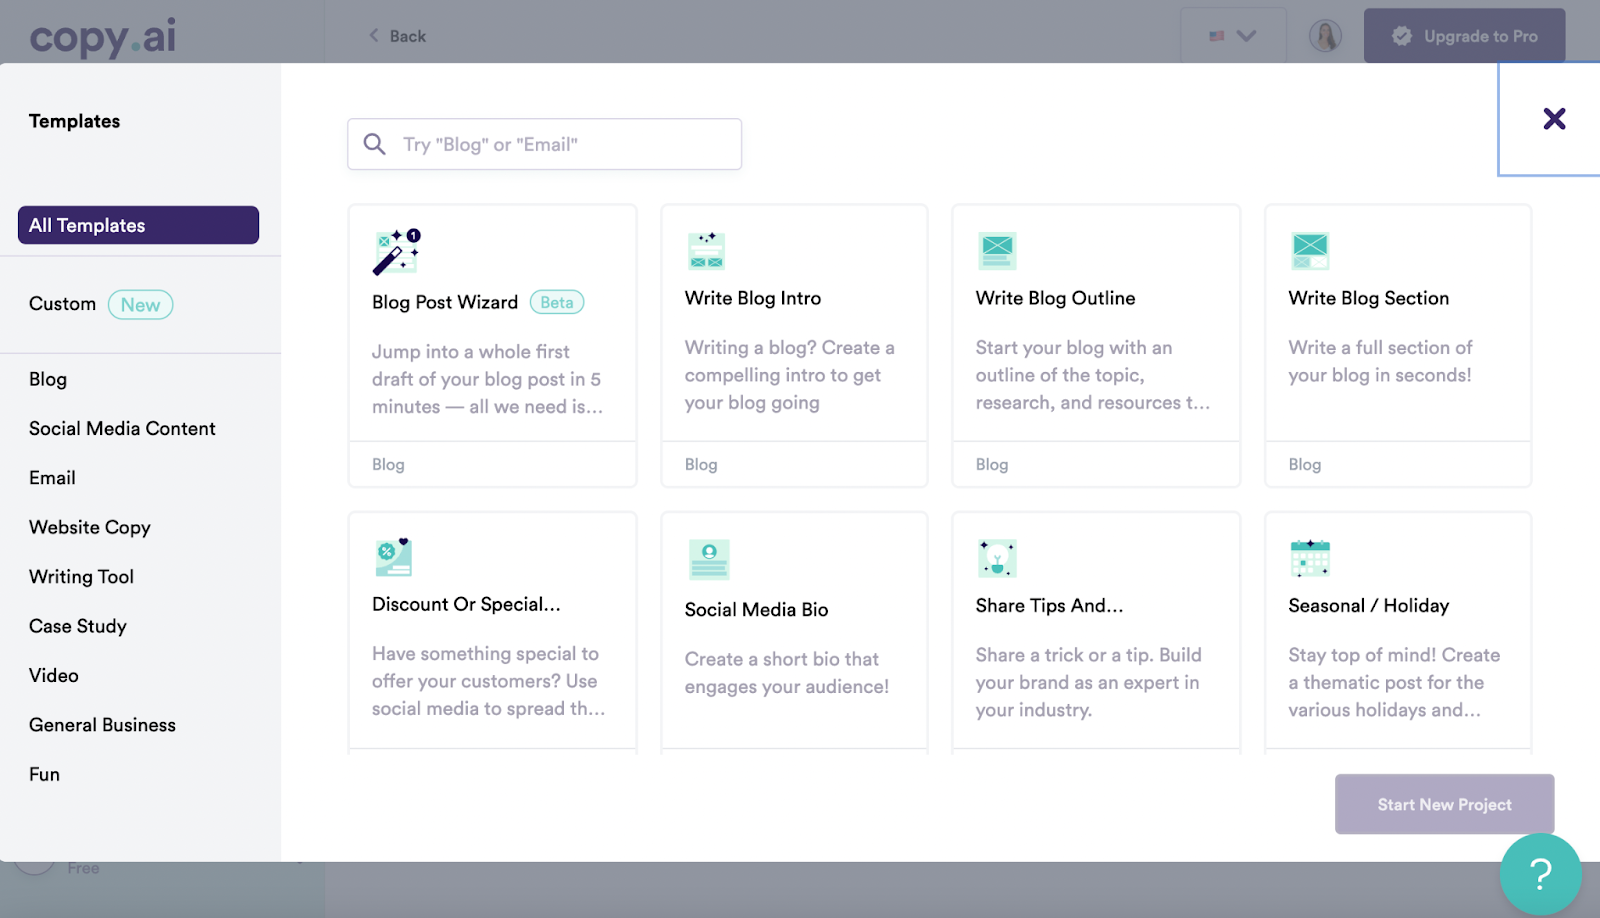Click "Have something special to offer" description
This screenshot has width=1600, height=918.
click(488, 681)
